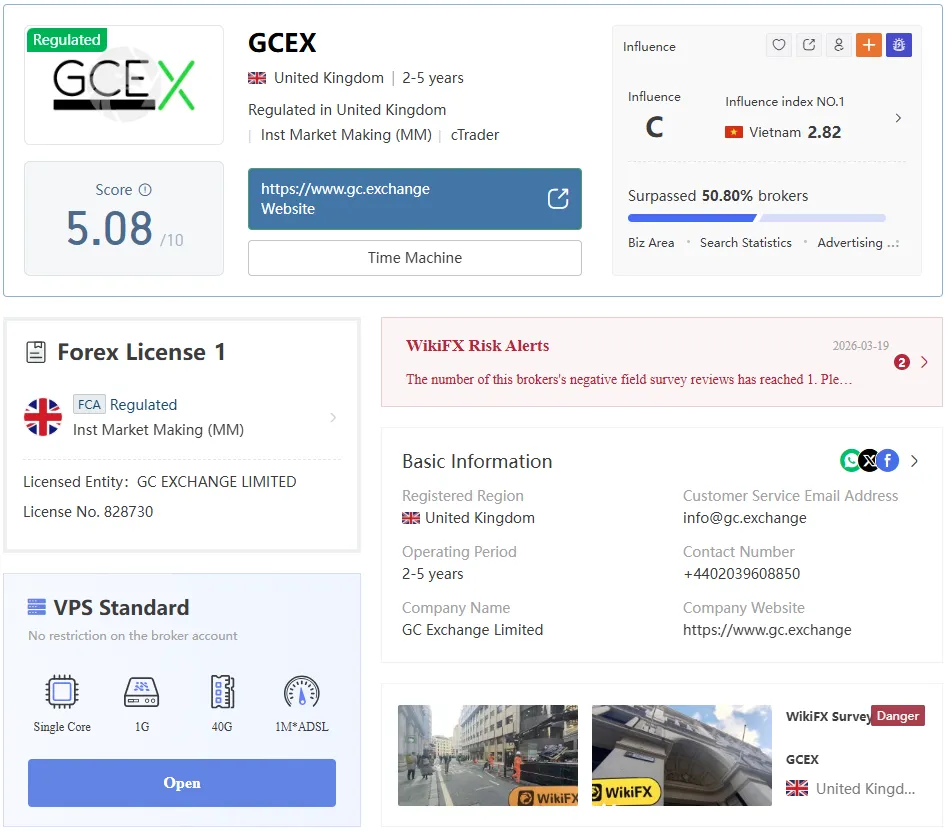Click the VPS Standard Open button
945x831 pixels.
click(x=181, y=783)
